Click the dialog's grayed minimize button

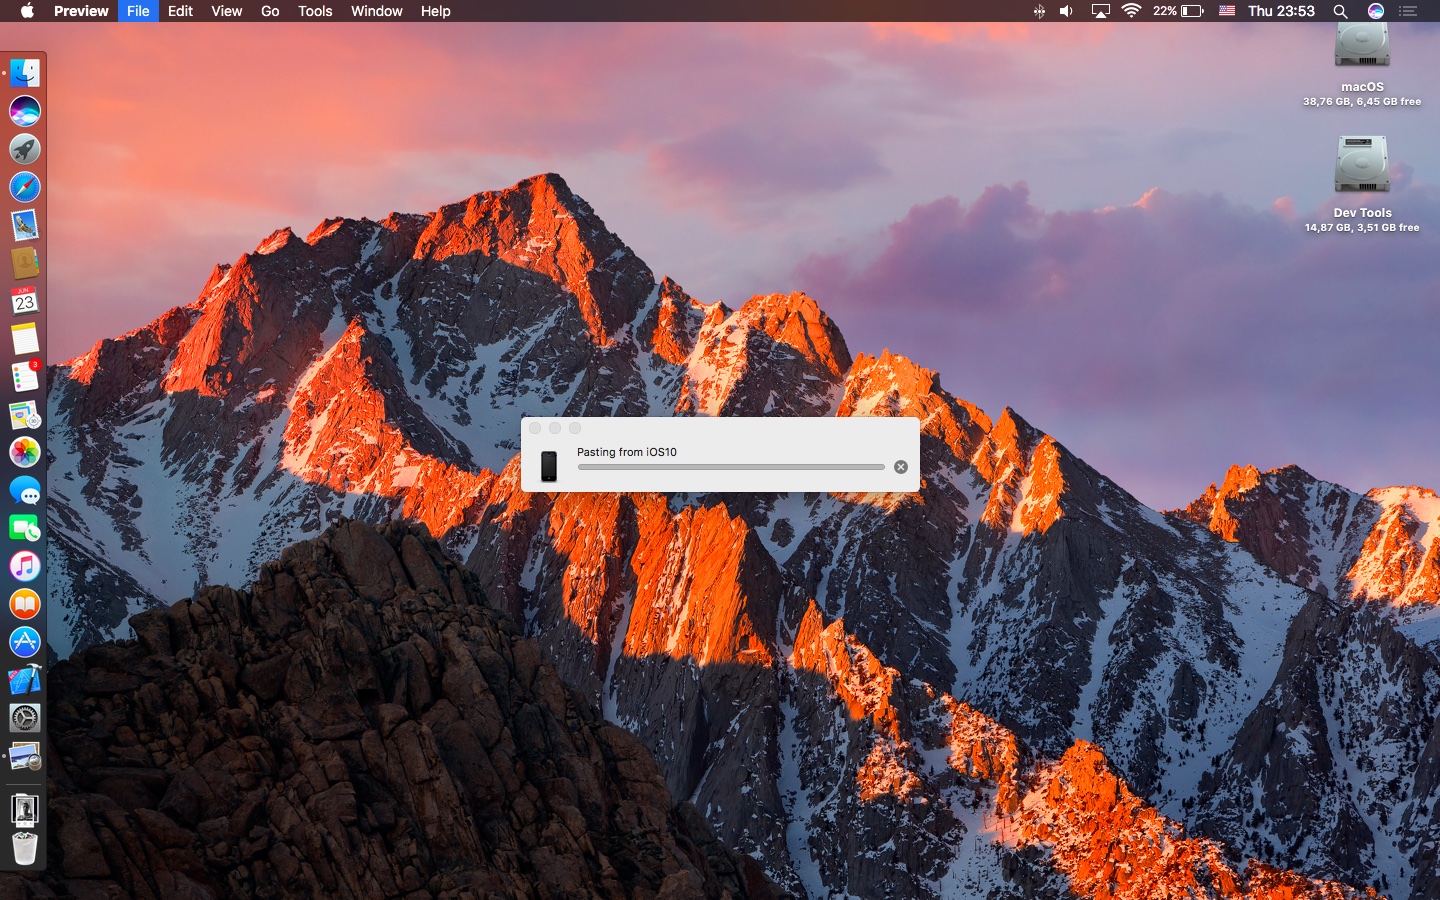click(555, 428)
